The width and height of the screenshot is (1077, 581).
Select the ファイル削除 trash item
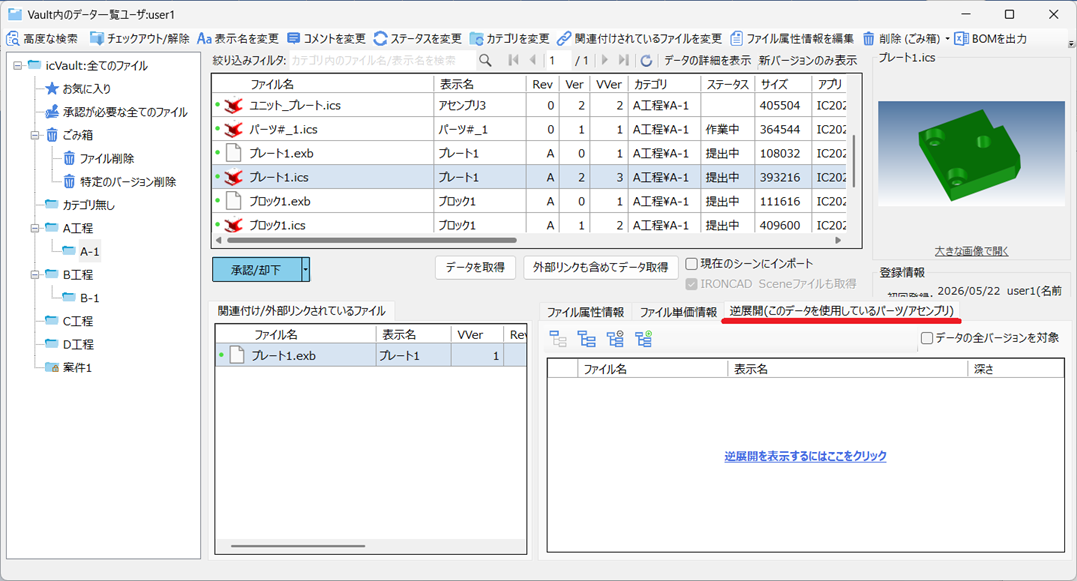pyautogui.click(x=98, y=159)
